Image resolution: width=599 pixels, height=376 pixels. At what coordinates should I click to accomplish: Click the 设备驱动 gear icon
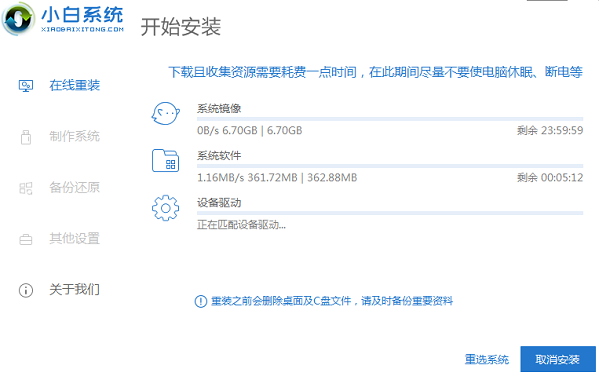point(165,208)
